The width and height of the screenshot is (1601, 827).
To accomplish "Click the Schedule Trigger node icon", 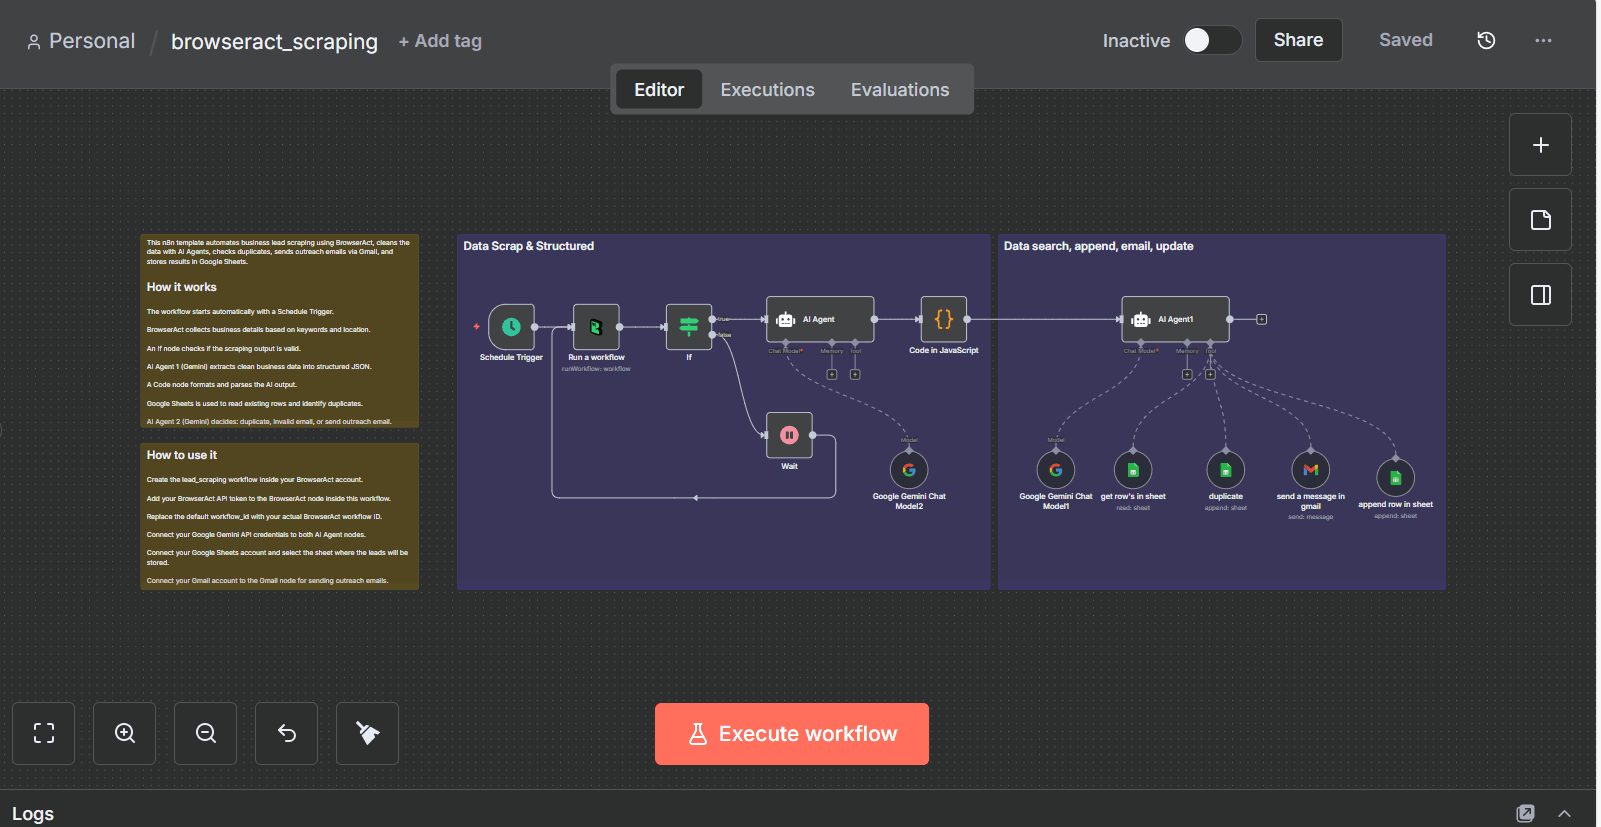I will pos(511,327).
